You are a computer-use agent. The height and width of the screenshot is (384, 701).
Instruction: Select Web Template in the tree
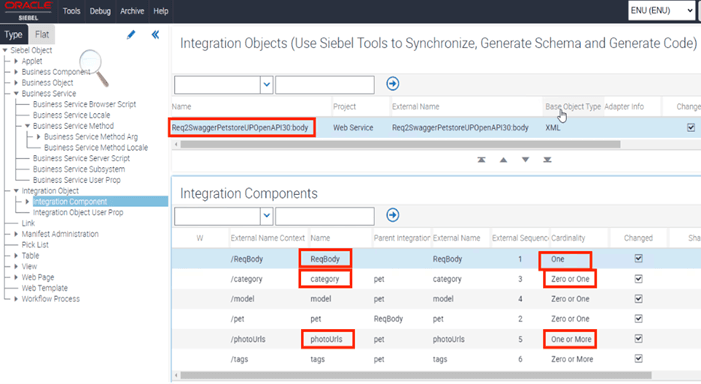pos(45,288)
